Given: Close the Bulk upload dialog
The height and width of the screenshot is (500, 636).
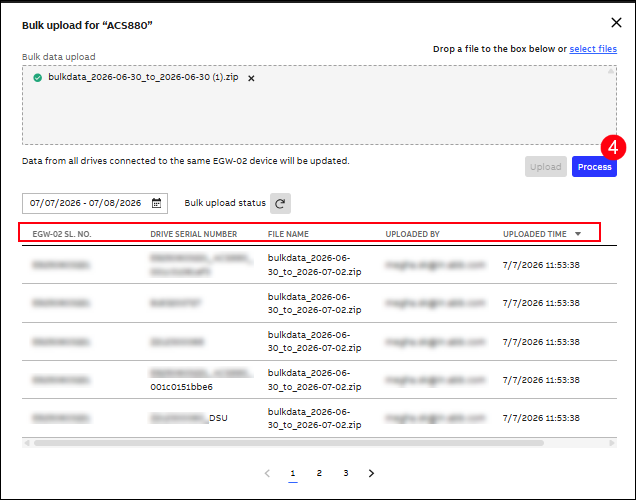Looking at the screenshot, I should coord(616,23).
